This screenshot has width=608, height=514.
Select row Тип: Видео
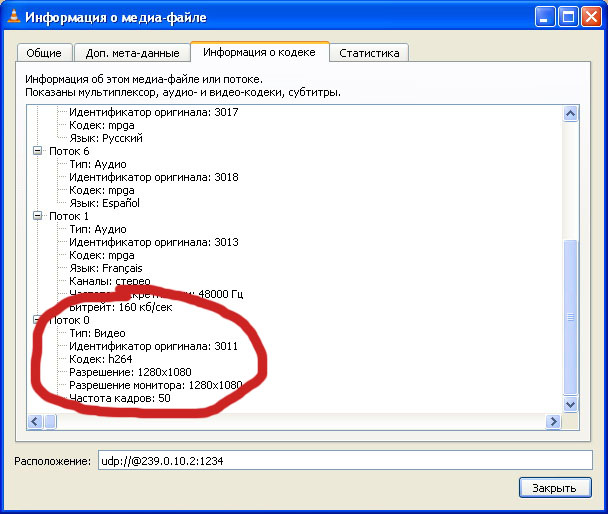tap(97, 333)
